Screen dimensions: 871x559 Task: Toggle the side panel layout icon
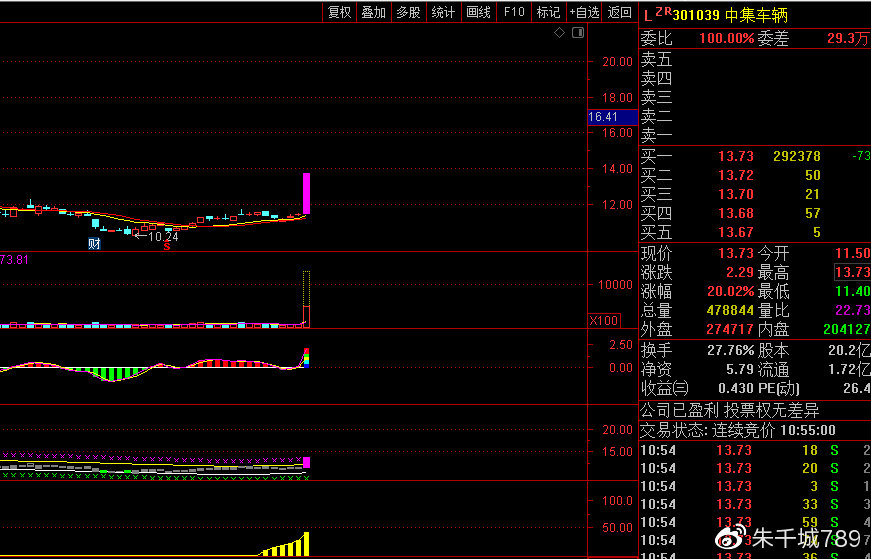click(x=576, y=33)
